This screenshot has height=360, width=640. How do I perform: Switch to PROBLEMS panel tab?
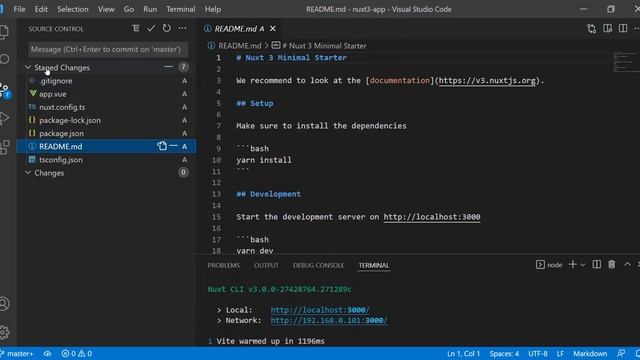[224, 265]
